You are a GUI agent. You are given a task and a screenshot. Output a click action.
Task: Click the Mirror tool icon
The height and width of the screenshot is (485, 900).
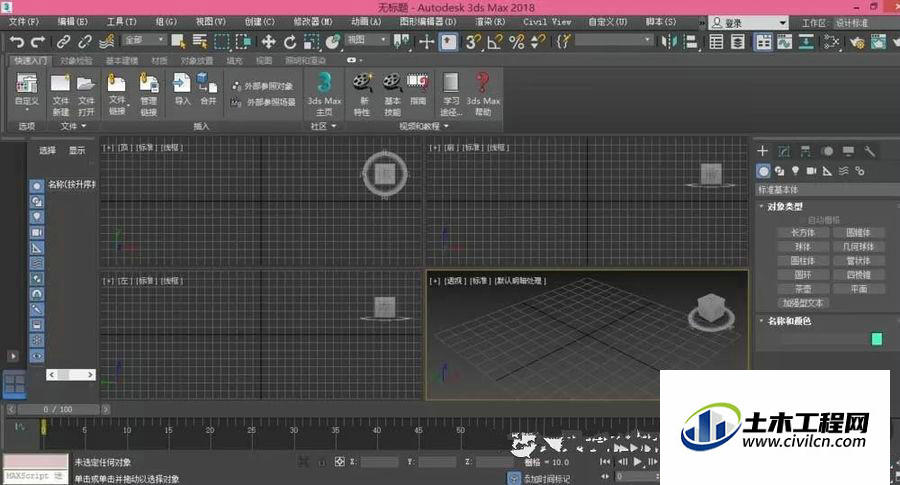(x=669, y=42)
